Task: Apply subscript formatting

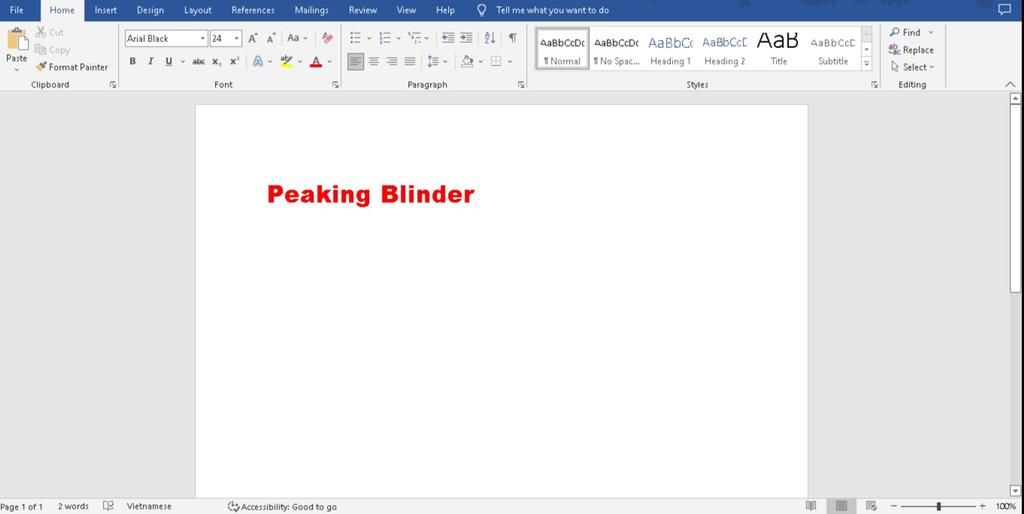Action: tap(216, 61)
